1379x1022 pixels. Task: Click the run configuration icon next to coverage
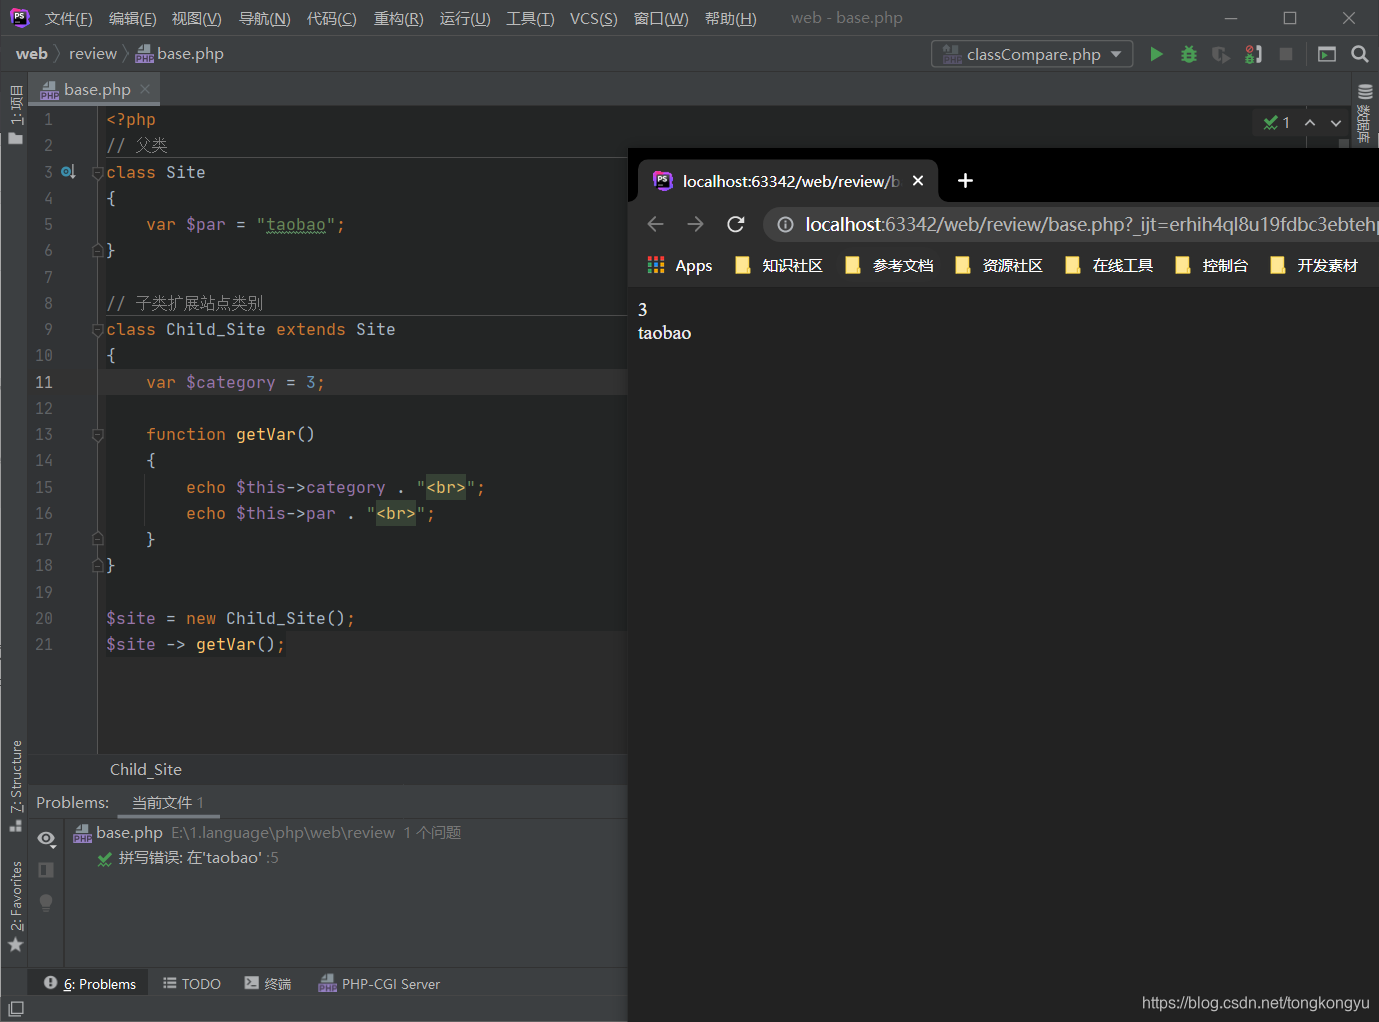tap(1253, 54)
